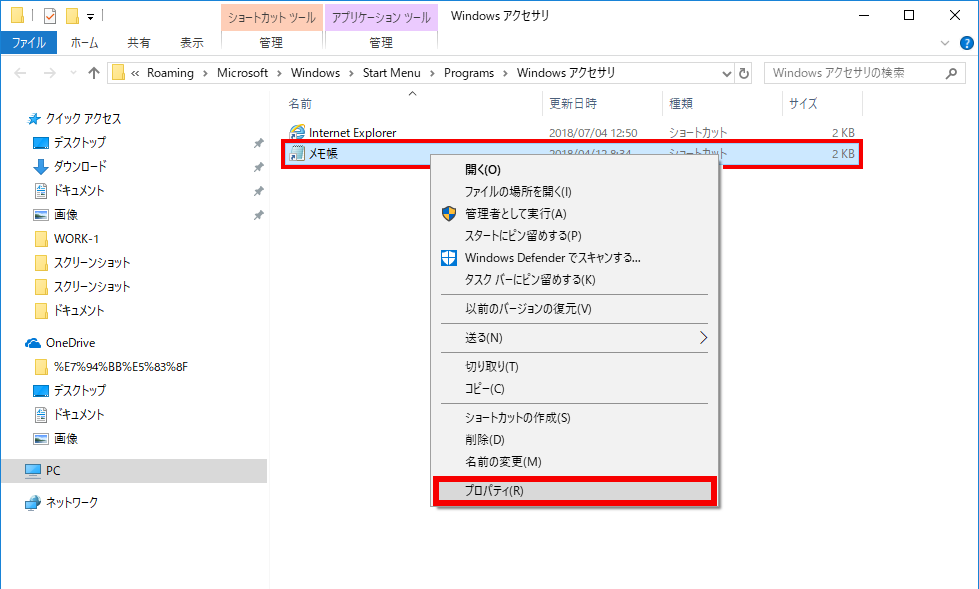Open the blue Help question-mark icon
Image resolution: width=979 pixels, height=589 pixels.
(x=967, y=43)
